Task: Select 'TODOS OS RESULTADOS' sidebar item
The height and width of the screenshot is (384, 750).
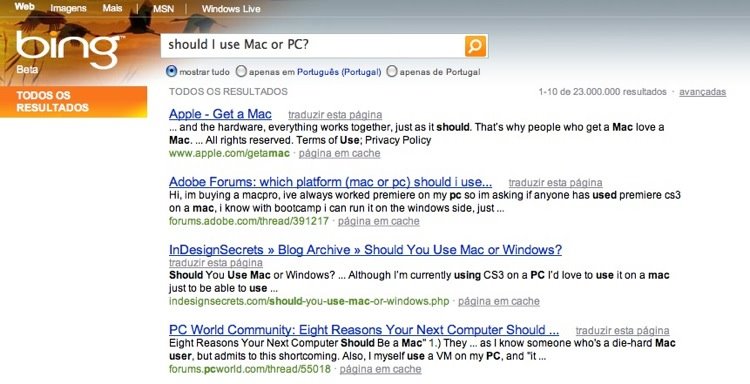Action: (x=74, y=101)
